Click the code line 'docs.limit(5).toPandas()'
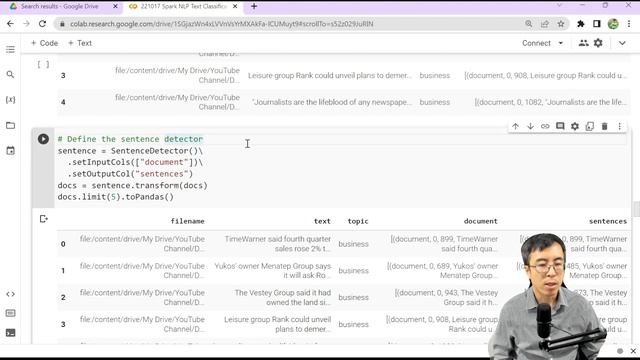640x360 pixels. (116, 197)
